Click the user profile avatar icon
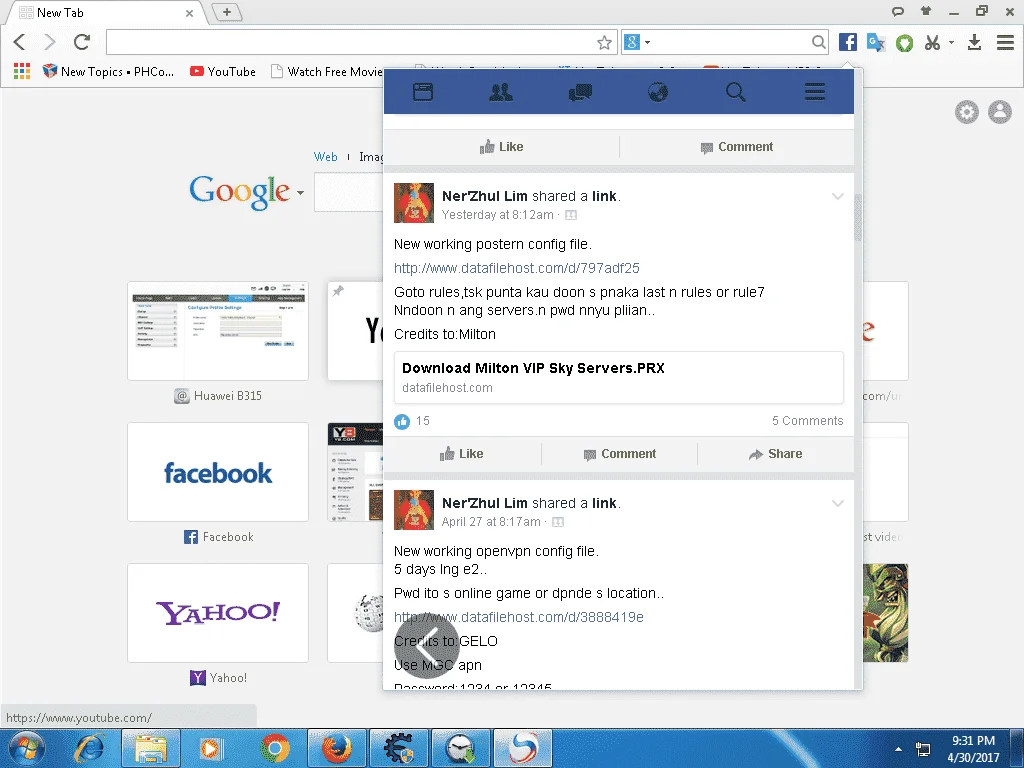 (x=999, y=112)
